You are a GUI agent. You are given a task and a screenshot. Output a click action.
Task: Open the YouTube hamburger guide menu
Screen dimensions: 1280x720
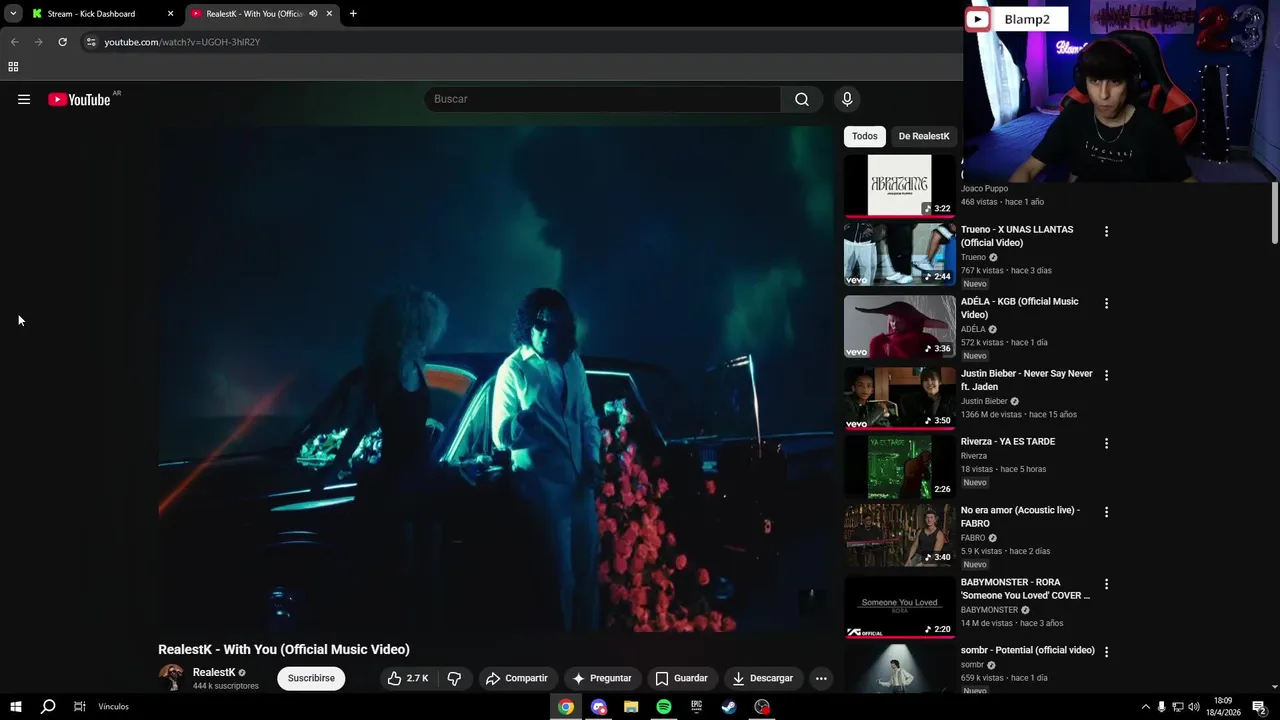24,99
